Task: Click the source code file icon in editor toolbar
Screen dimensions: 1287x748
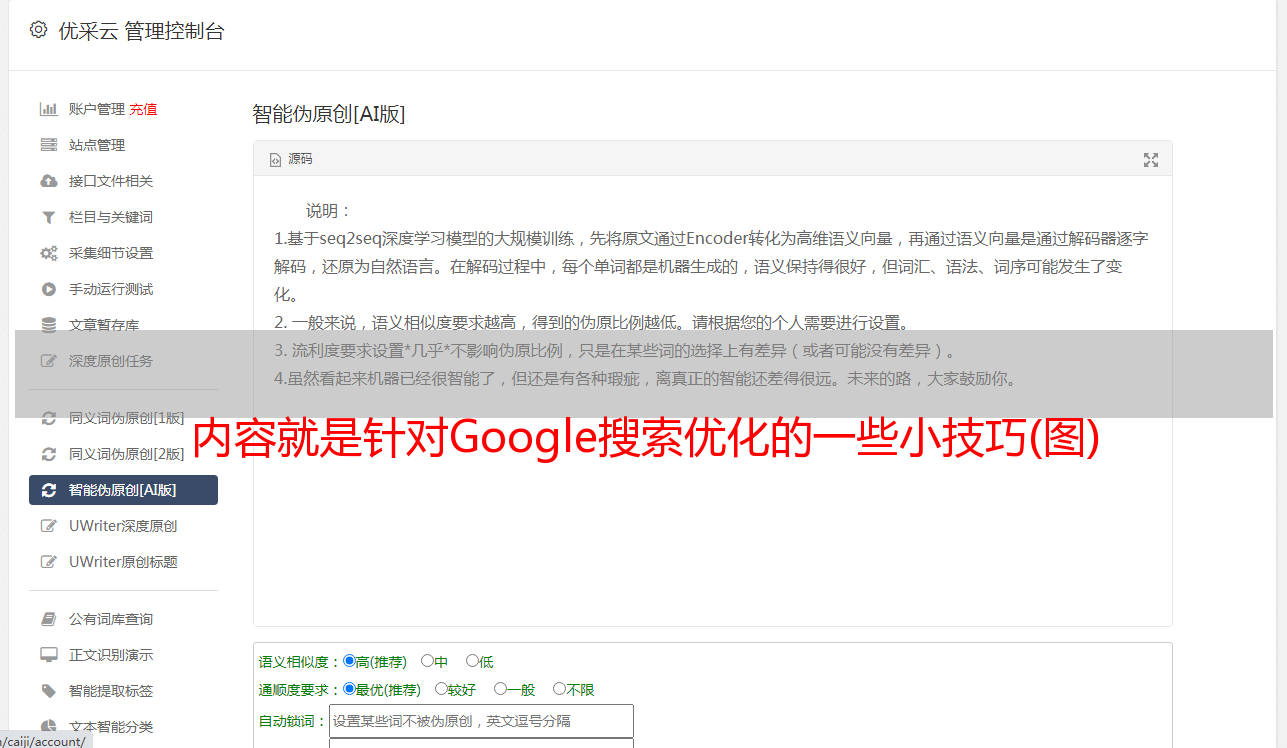Action: (275, 160)
